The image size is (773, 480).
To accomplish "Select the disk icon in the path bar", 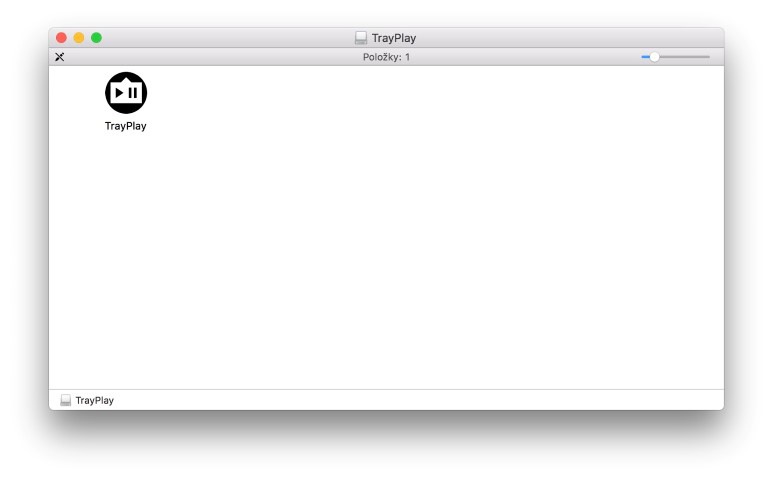I will tap(66, 400).
